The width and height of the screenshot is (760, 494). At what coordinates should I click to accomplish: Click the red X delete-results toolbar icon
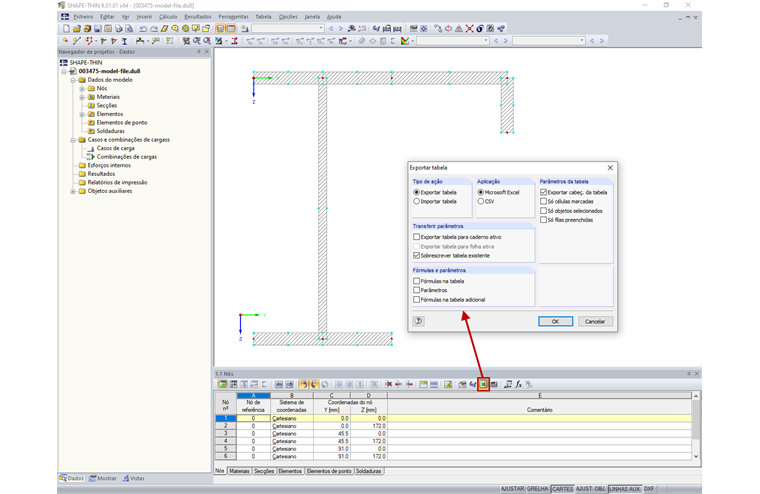click(469, 29)
